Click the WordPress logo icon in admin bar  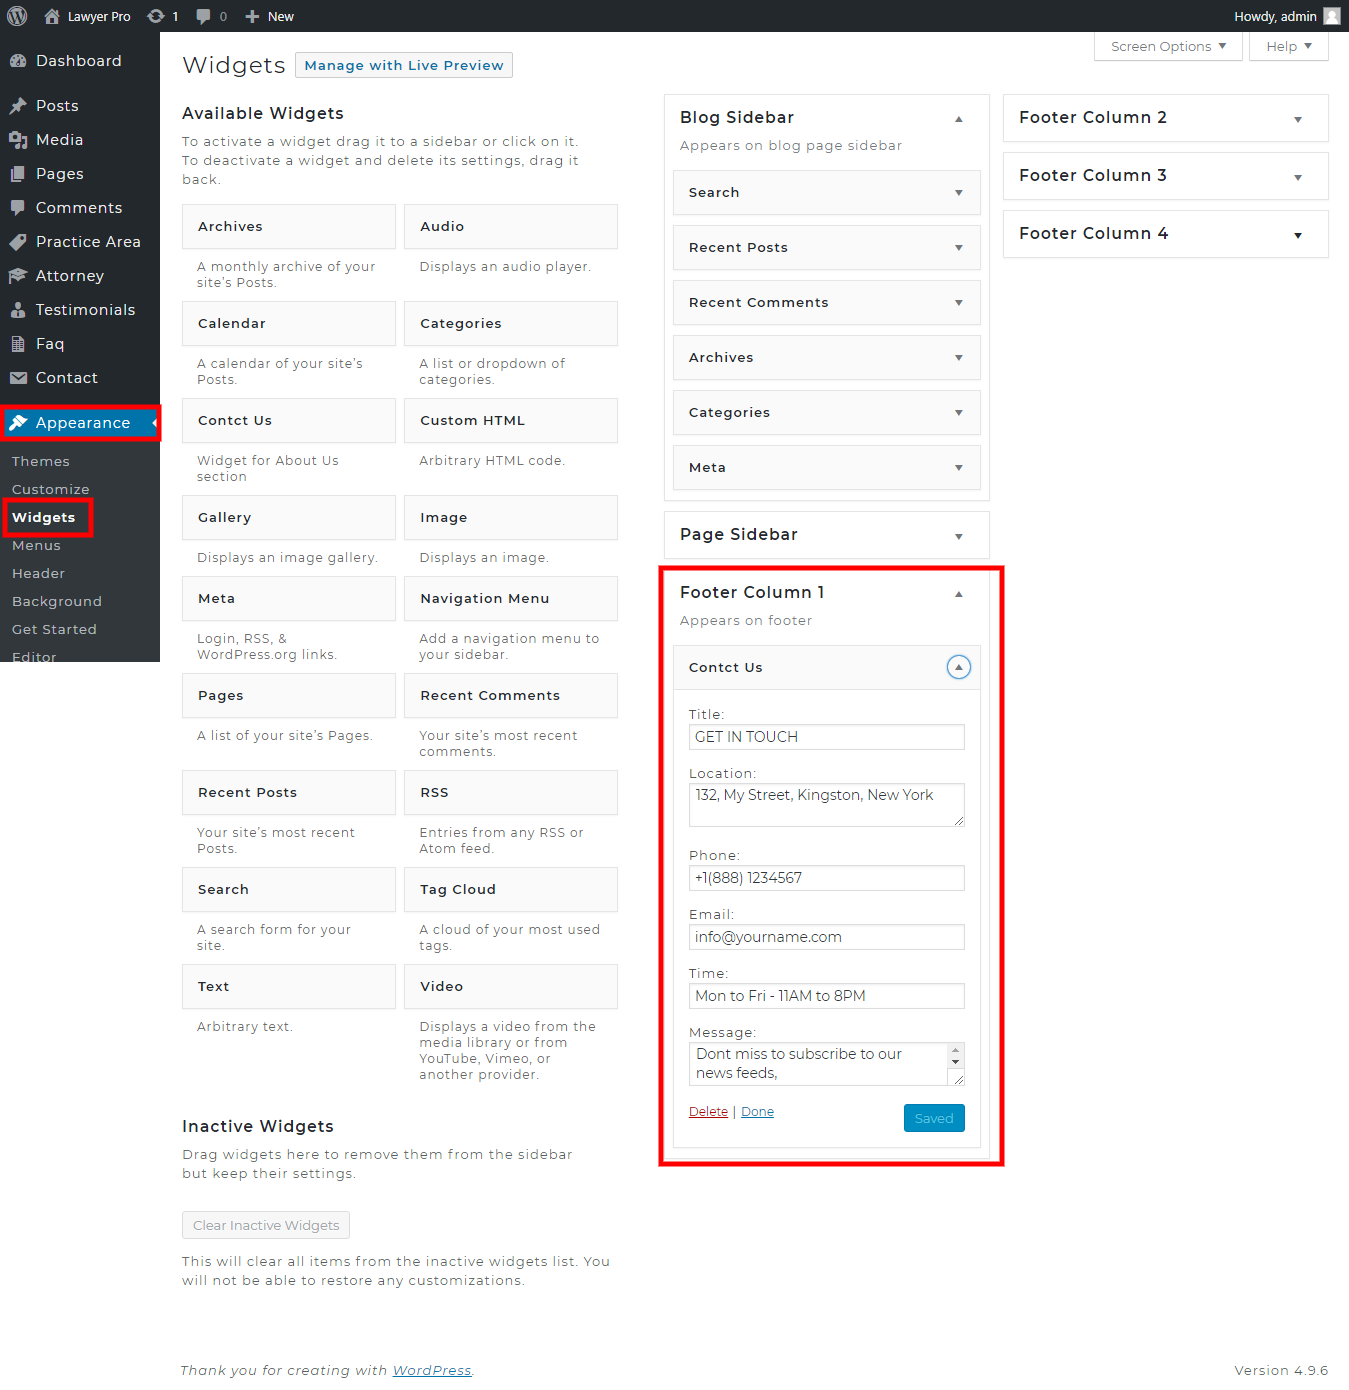pyautogui.click(x=17, y=16)
